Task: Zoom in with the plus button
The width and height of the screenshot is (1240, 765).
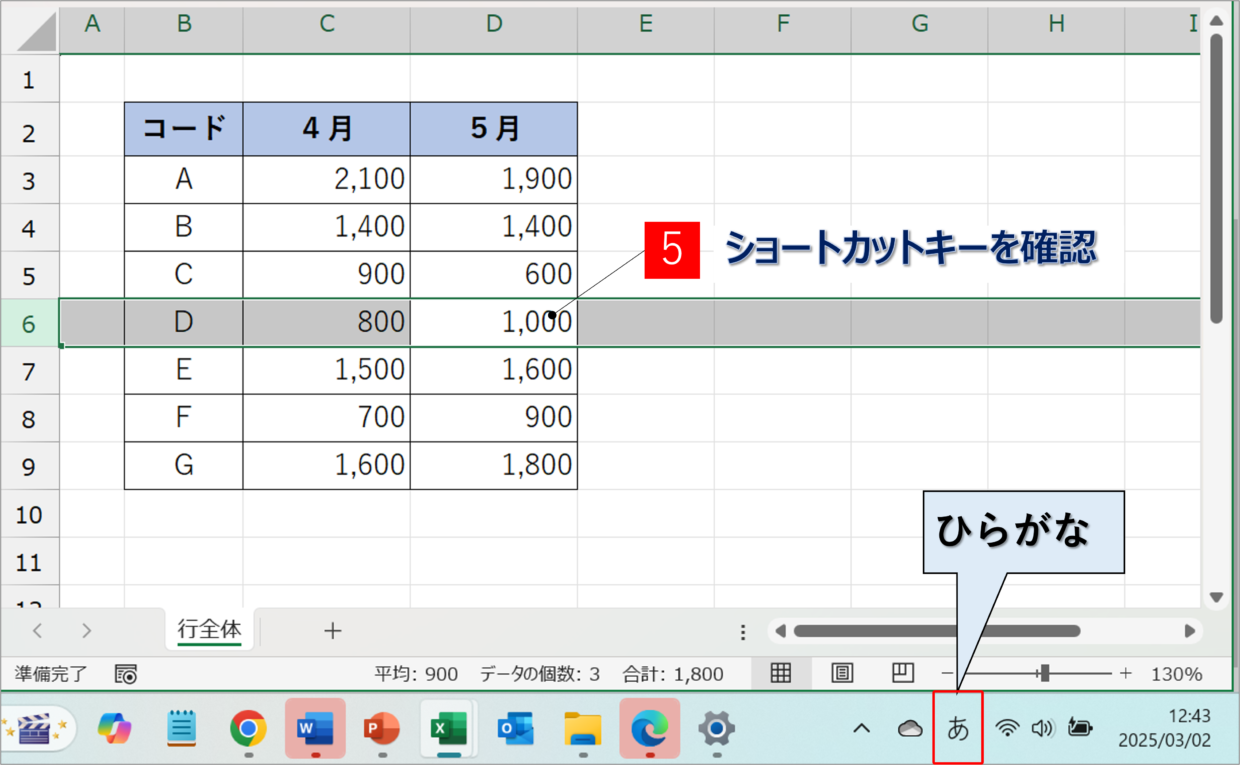Action: pos(1126,674)
